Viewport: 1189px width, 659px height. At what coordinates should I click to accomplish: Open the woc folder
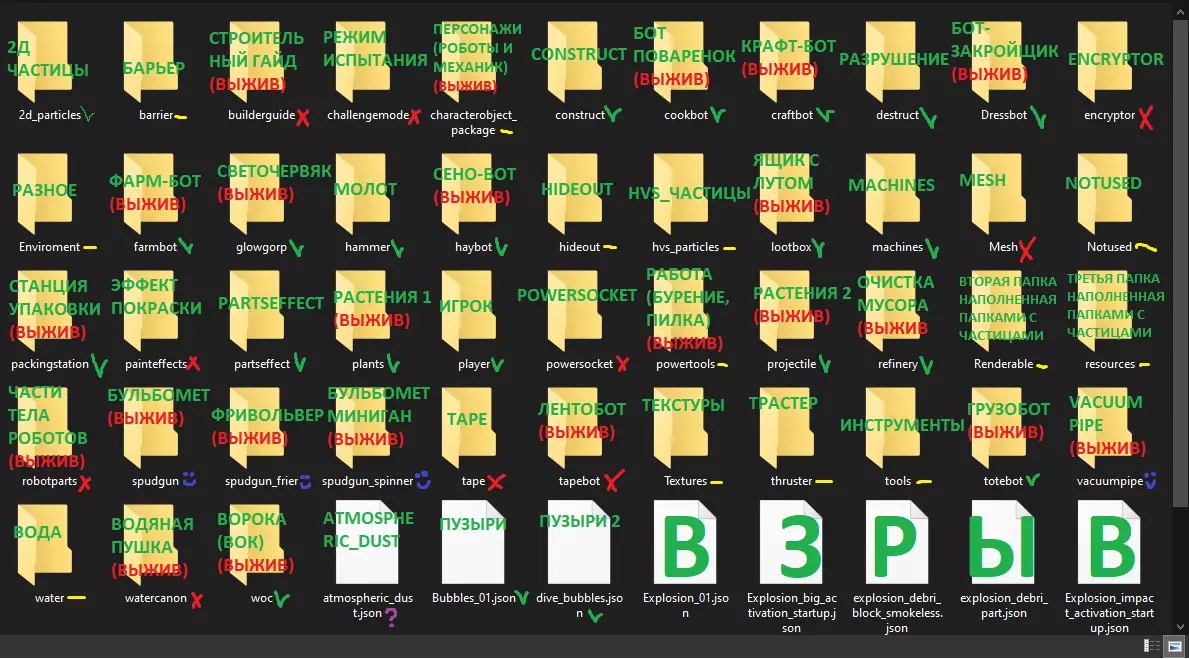coord(259,544)
